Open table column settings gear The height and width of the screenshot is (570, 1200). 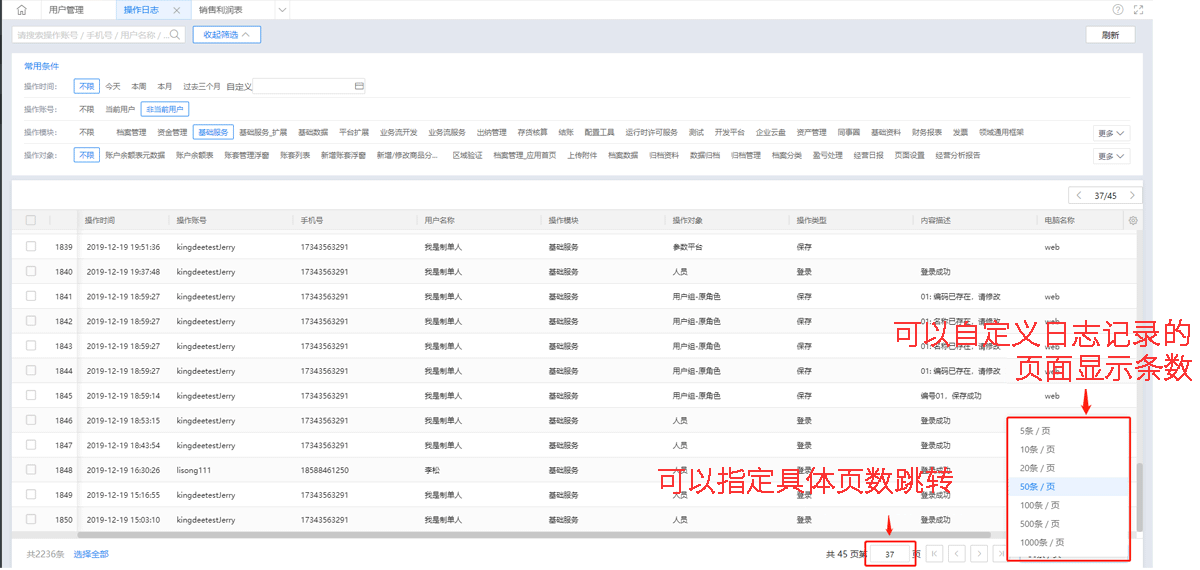pos(1133,221)
